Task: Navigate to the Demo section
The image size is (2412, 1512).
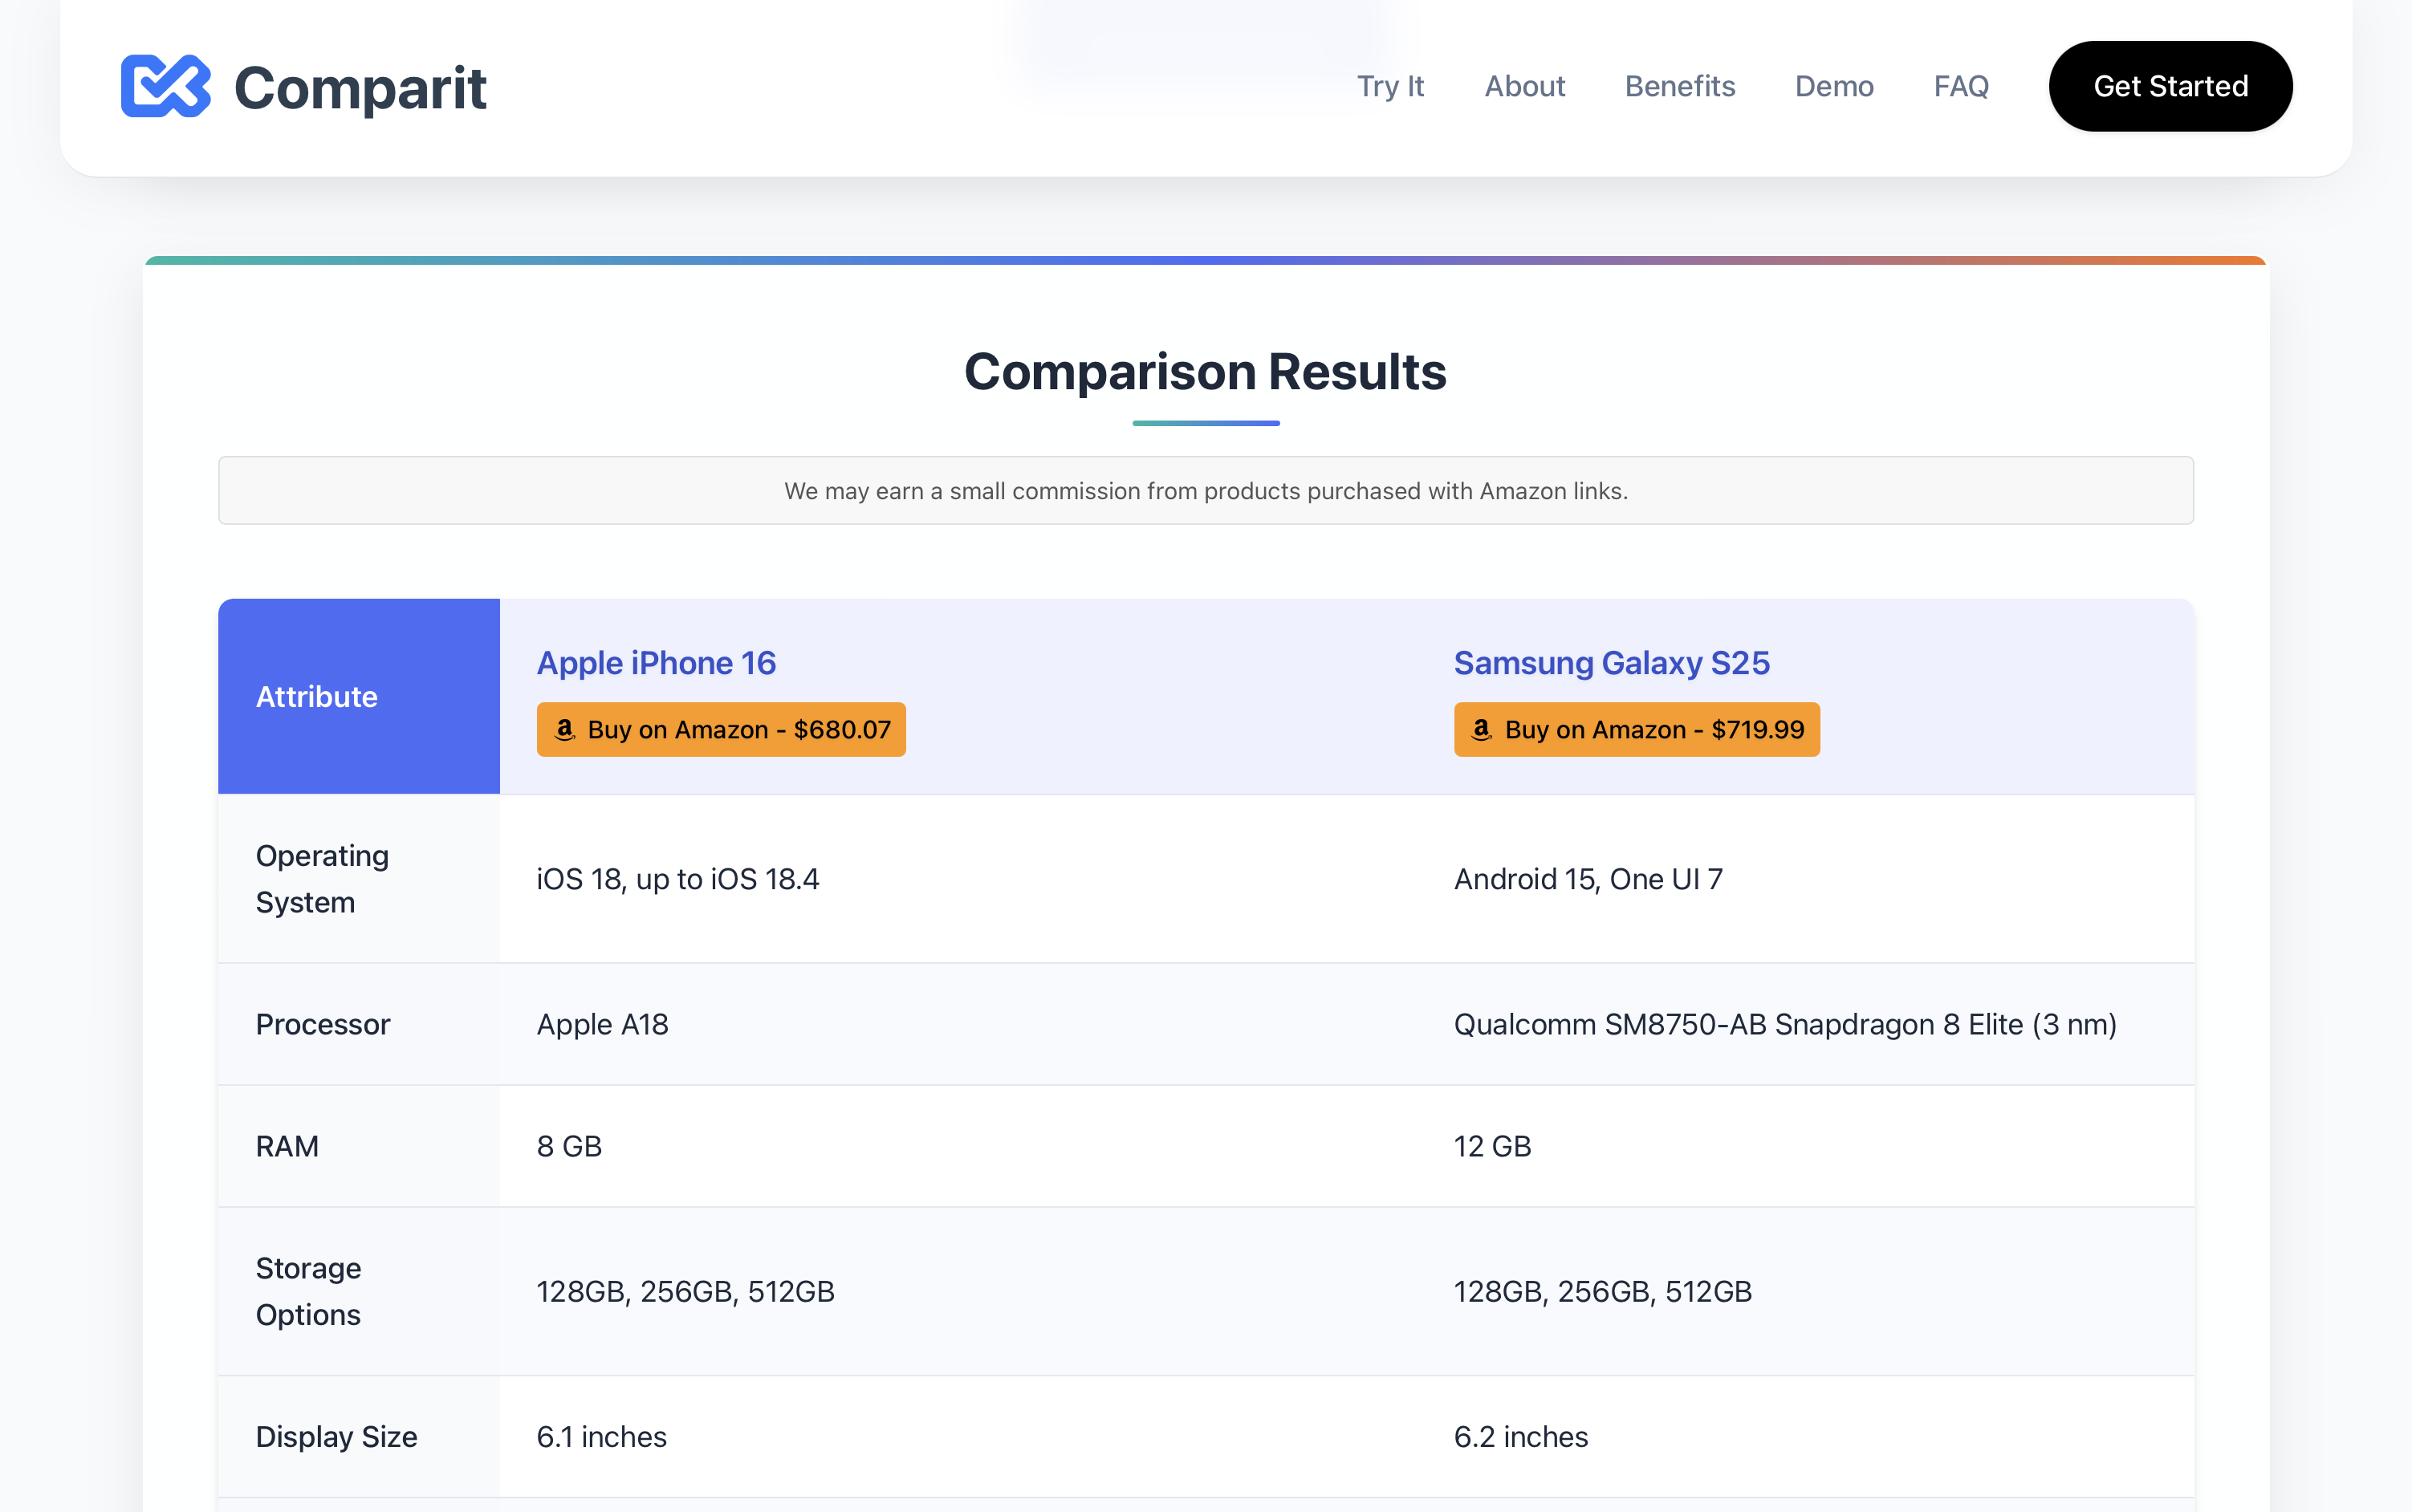Action: [1834, 86]
